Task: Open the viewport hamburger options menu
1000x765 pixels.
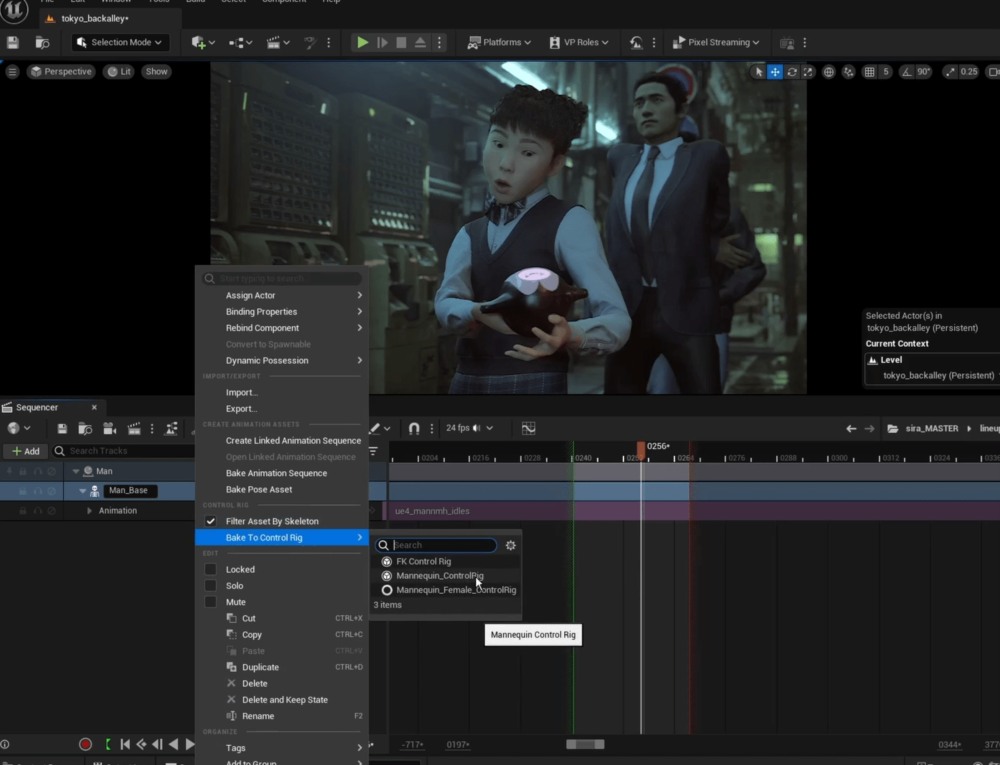Action: (x=12, y=71)
